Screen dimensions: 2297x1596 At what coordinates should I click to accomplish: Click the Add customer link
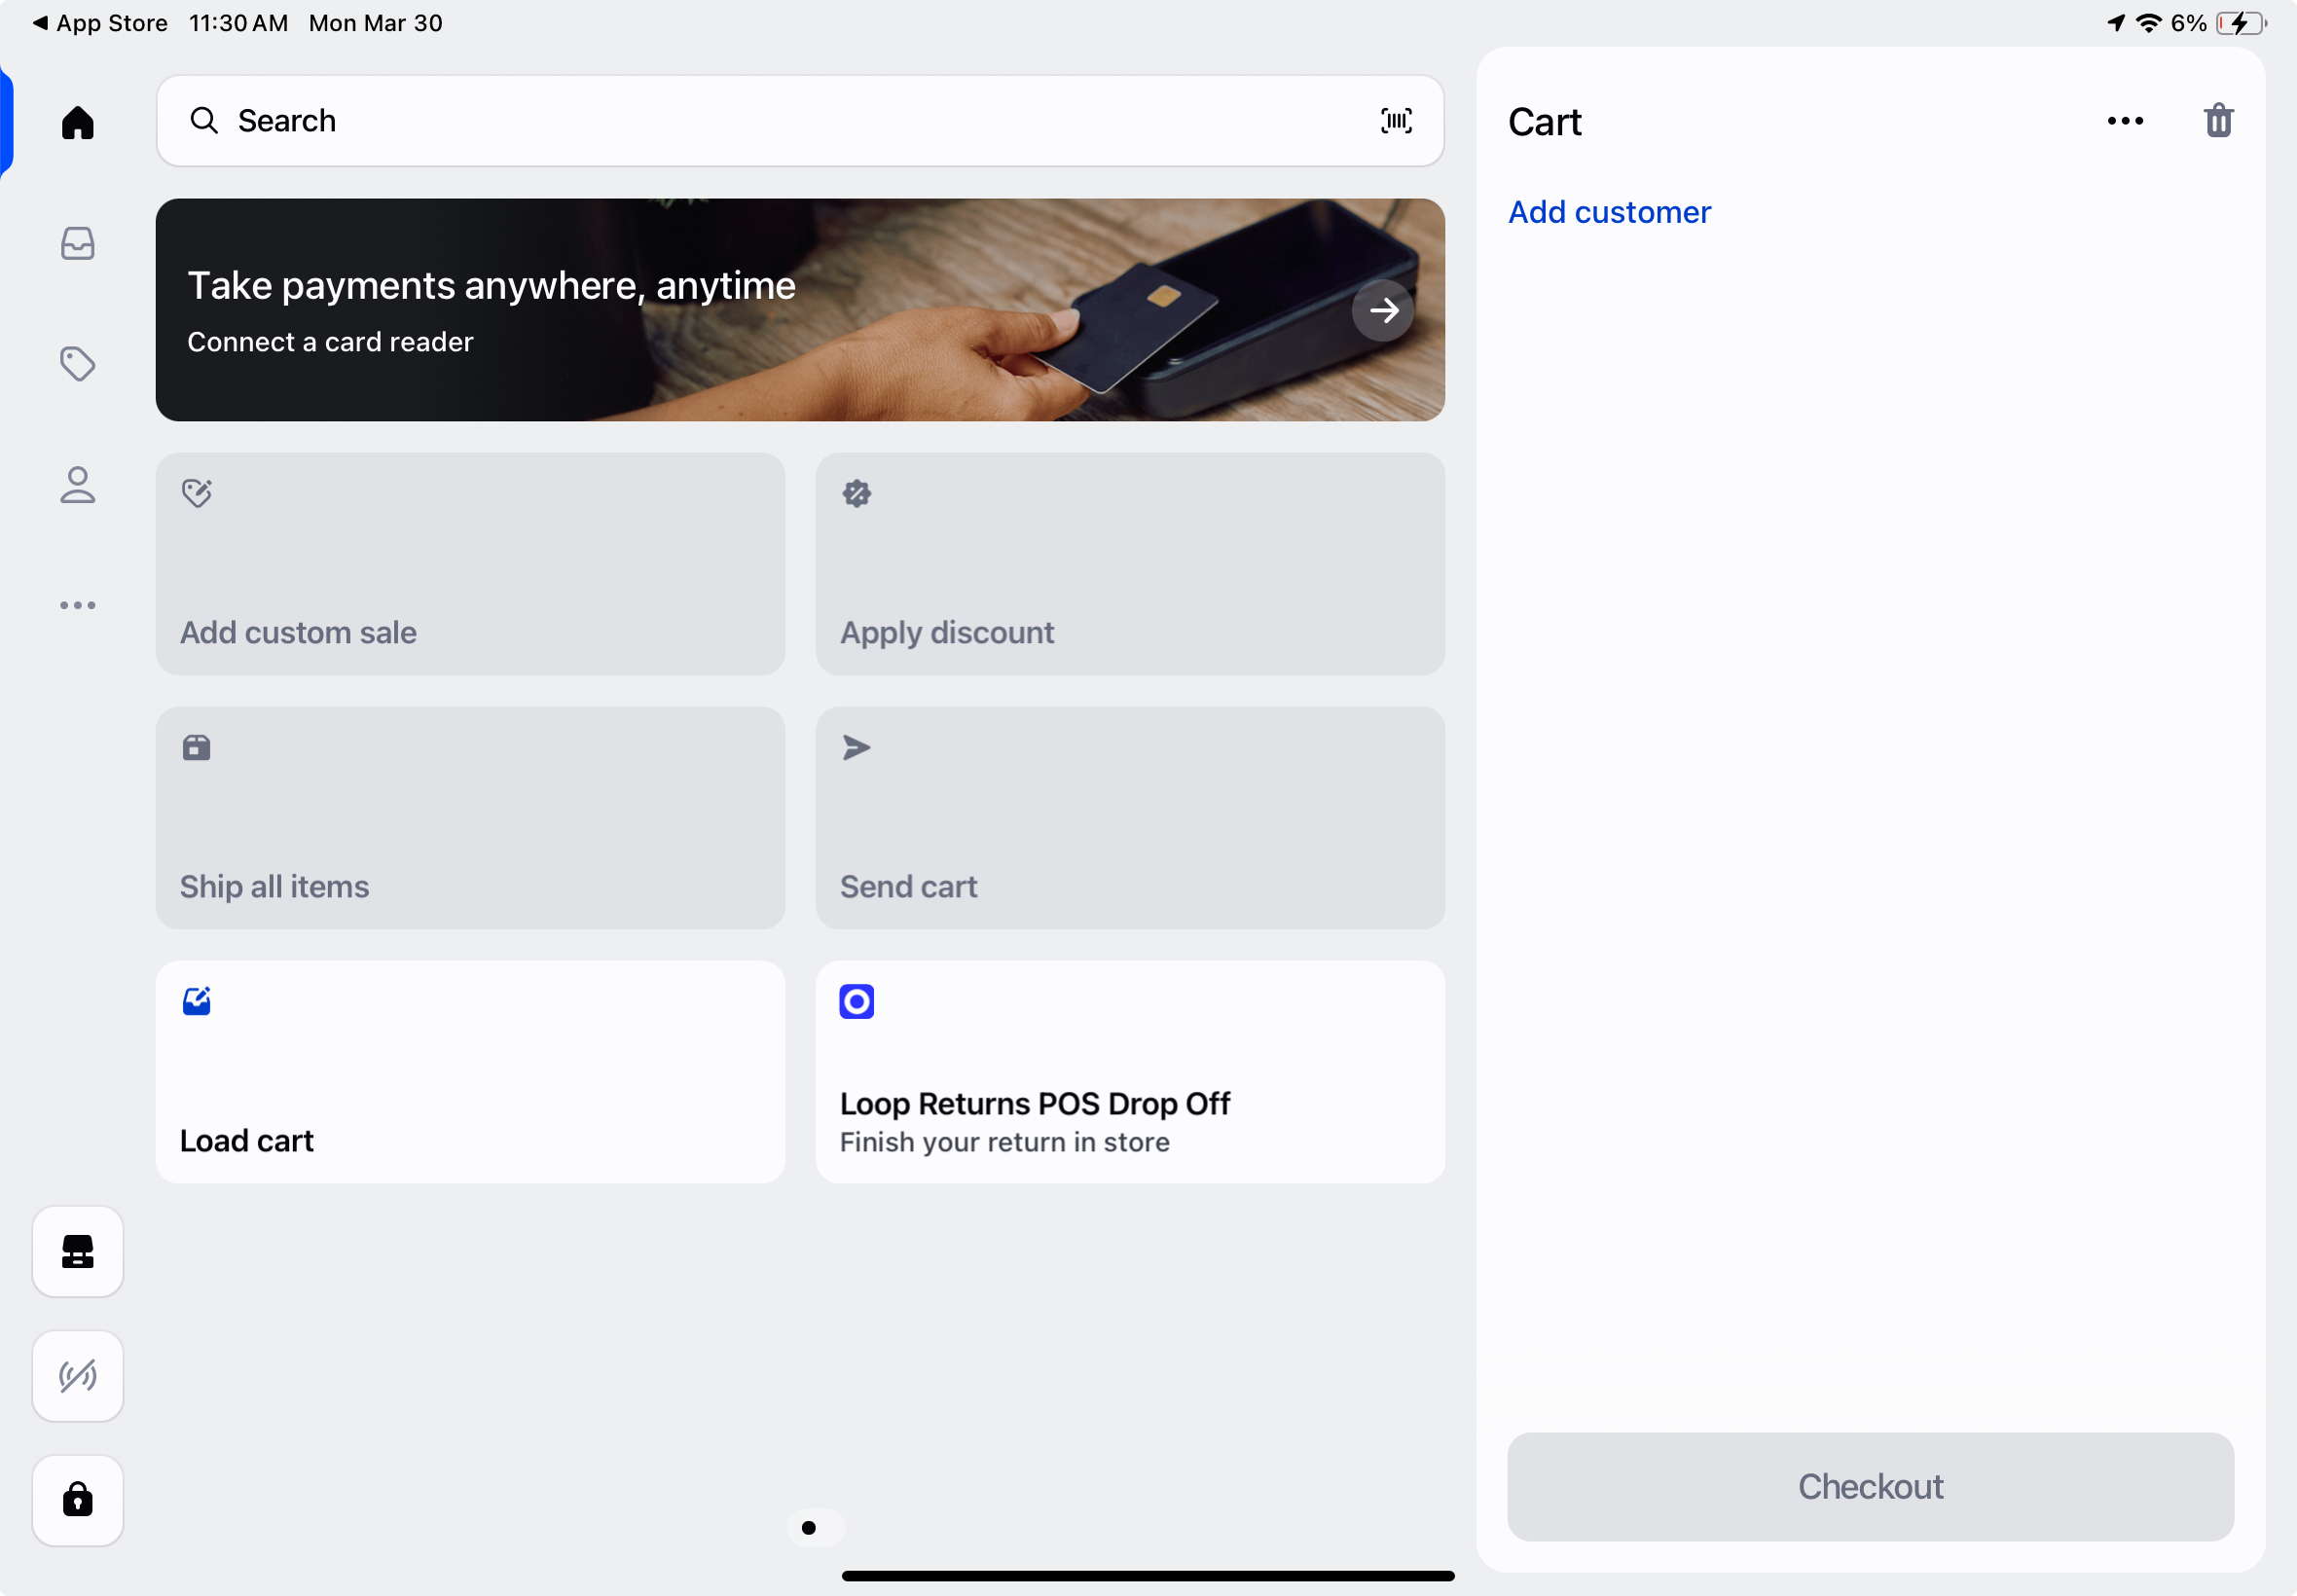1609,212
